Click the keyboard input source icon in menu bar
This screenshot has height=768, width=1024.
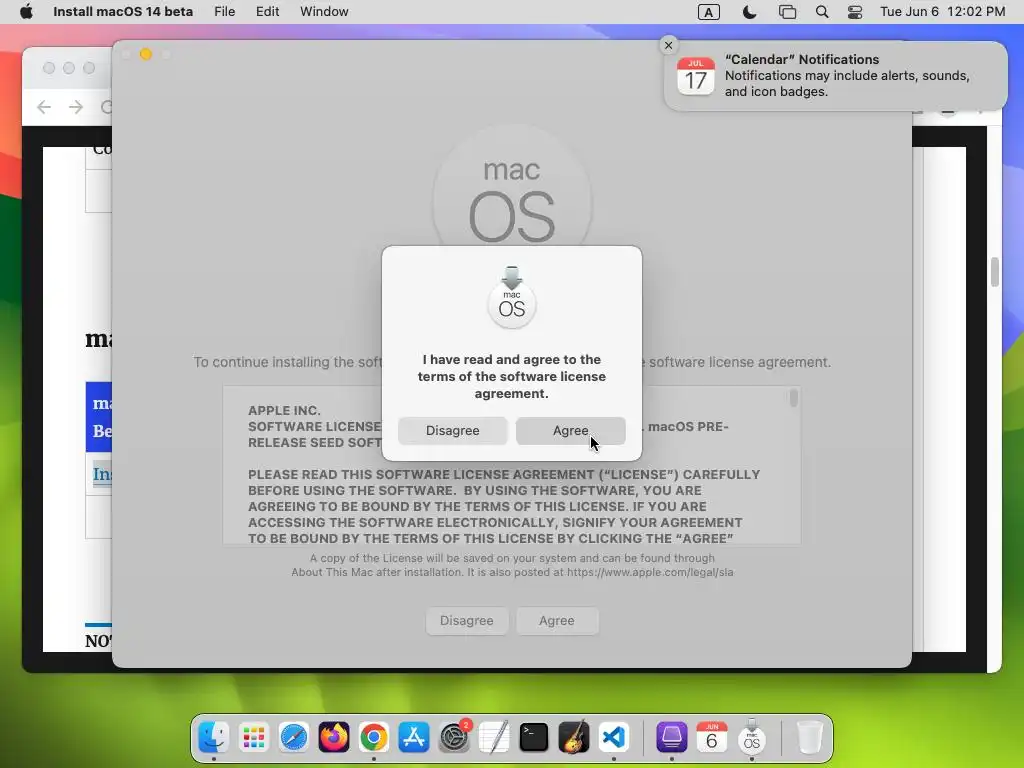(709, 12)
